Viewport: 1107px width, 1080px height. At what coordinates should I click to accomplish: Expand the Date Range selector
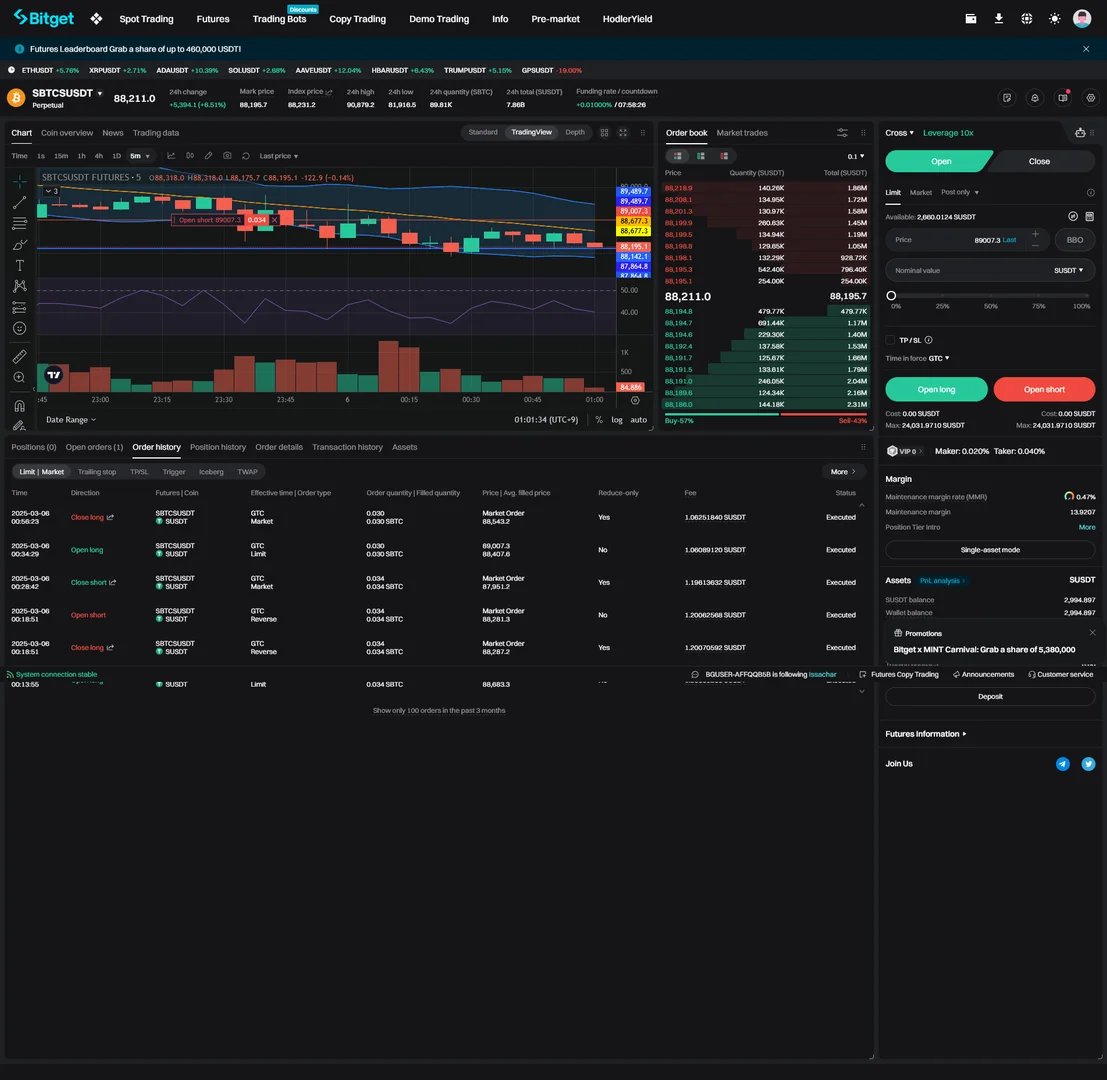(72, 420)
